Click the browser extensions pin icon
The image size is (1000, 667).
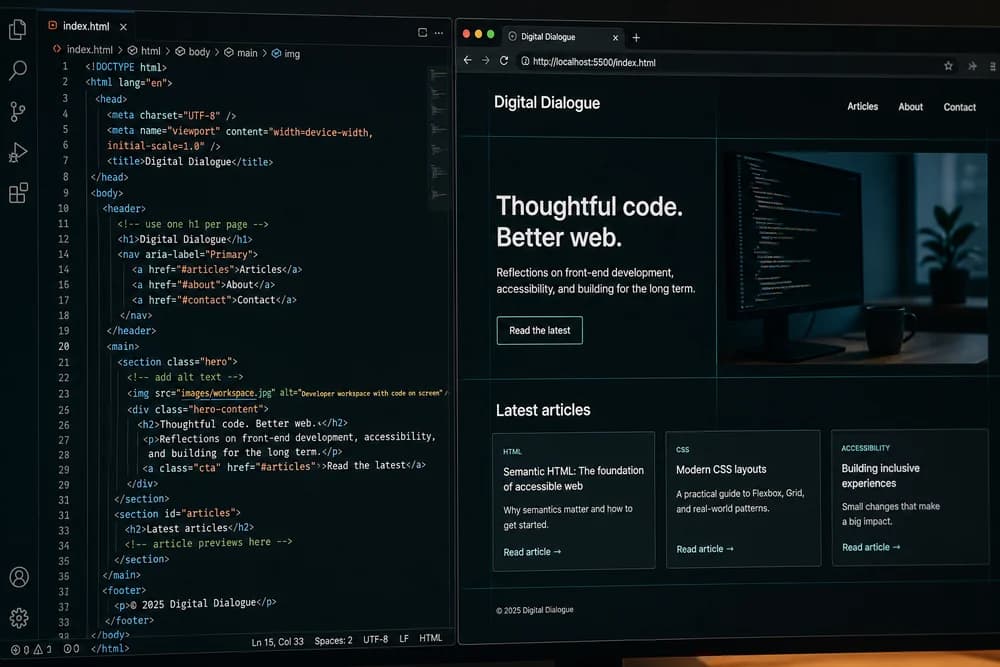(972, 66)
